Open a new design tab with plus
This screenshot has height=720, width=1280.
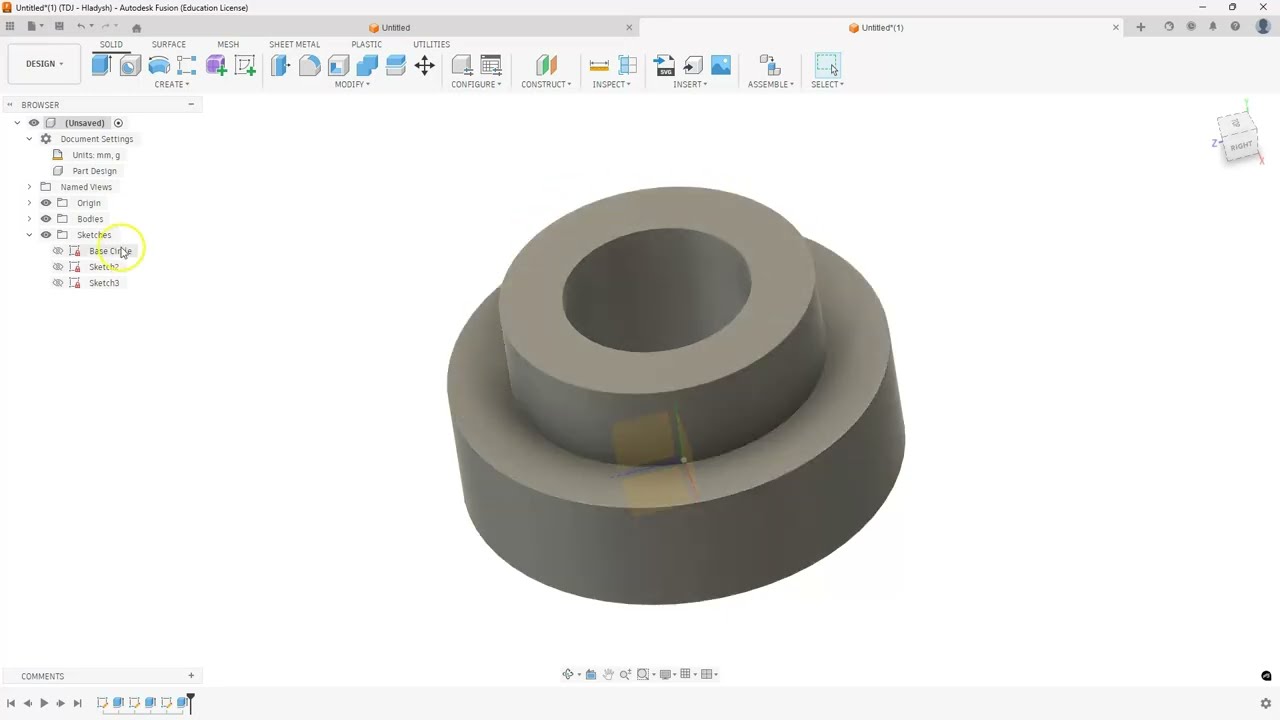(x=1140, y=27)
